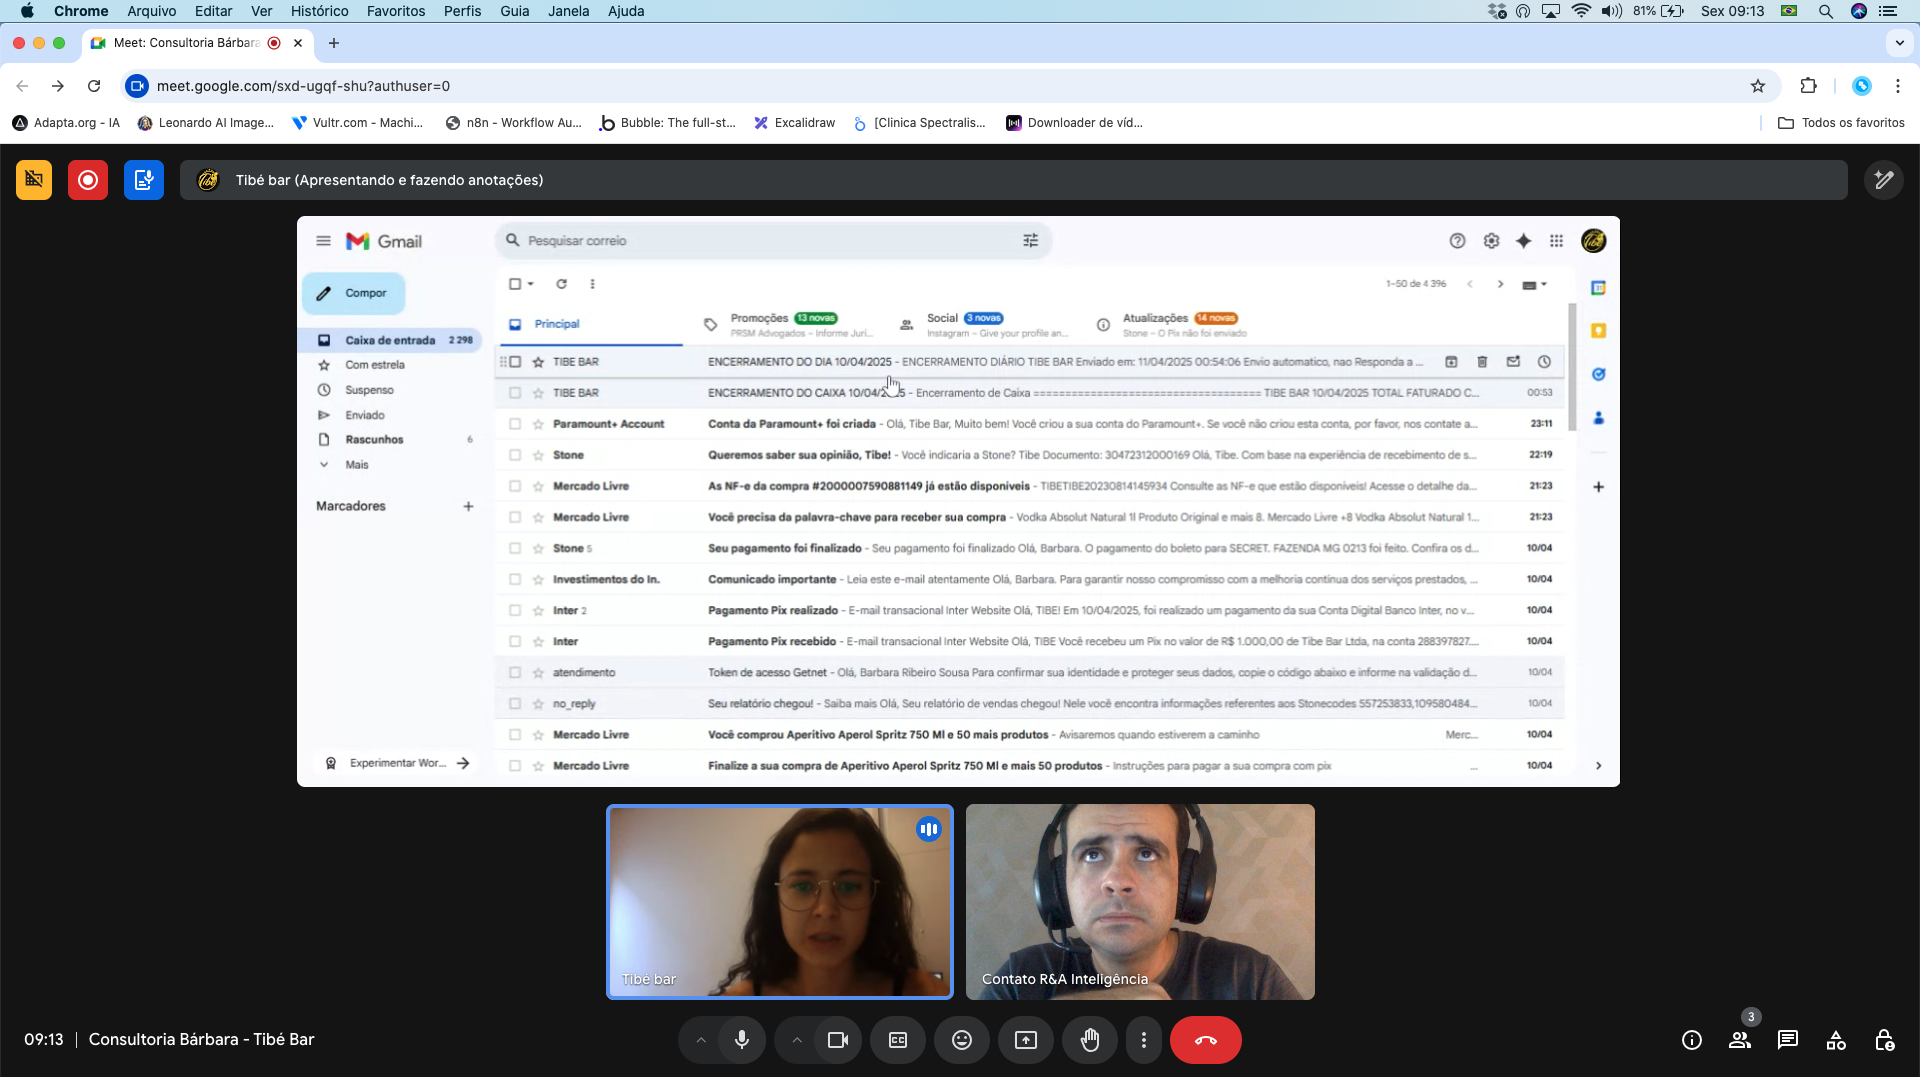Raise hand in the meeting
The image size is (1920, 1077).
1090,1040
